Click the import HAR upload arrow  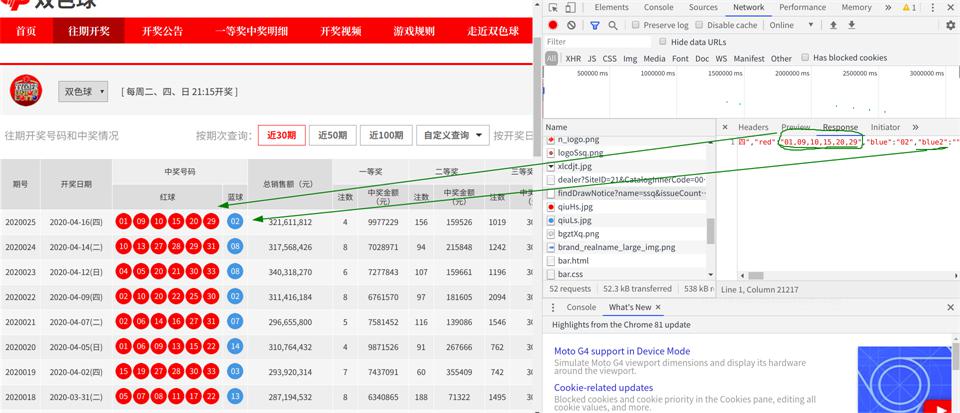tap(833, 25)
